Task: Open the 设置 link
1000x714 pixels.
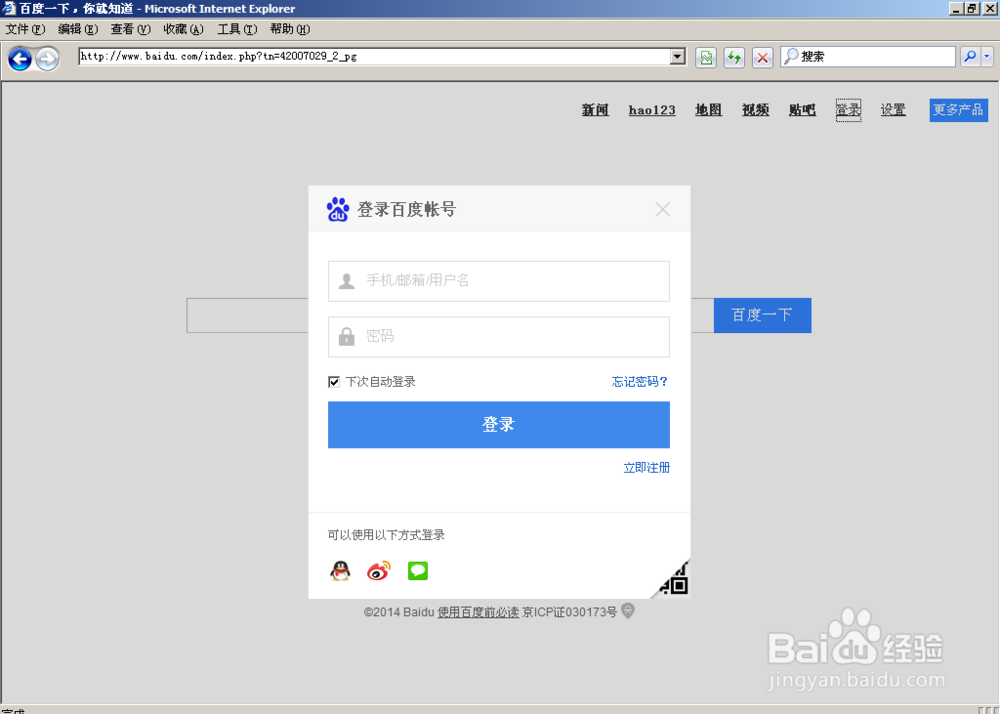Action: point(893,110)
